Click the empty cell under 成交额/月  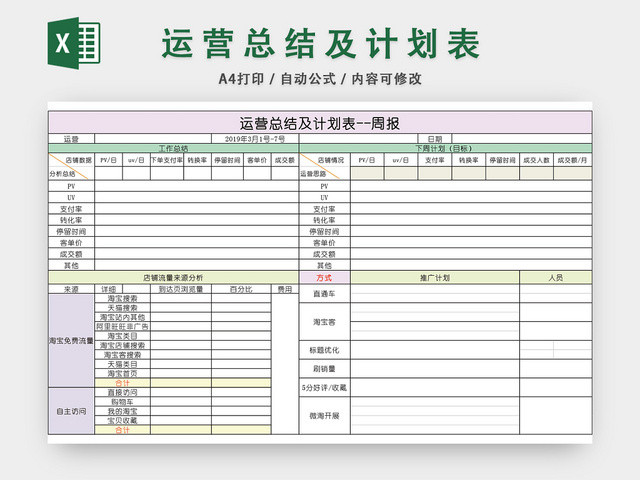[x=573, y=173]
